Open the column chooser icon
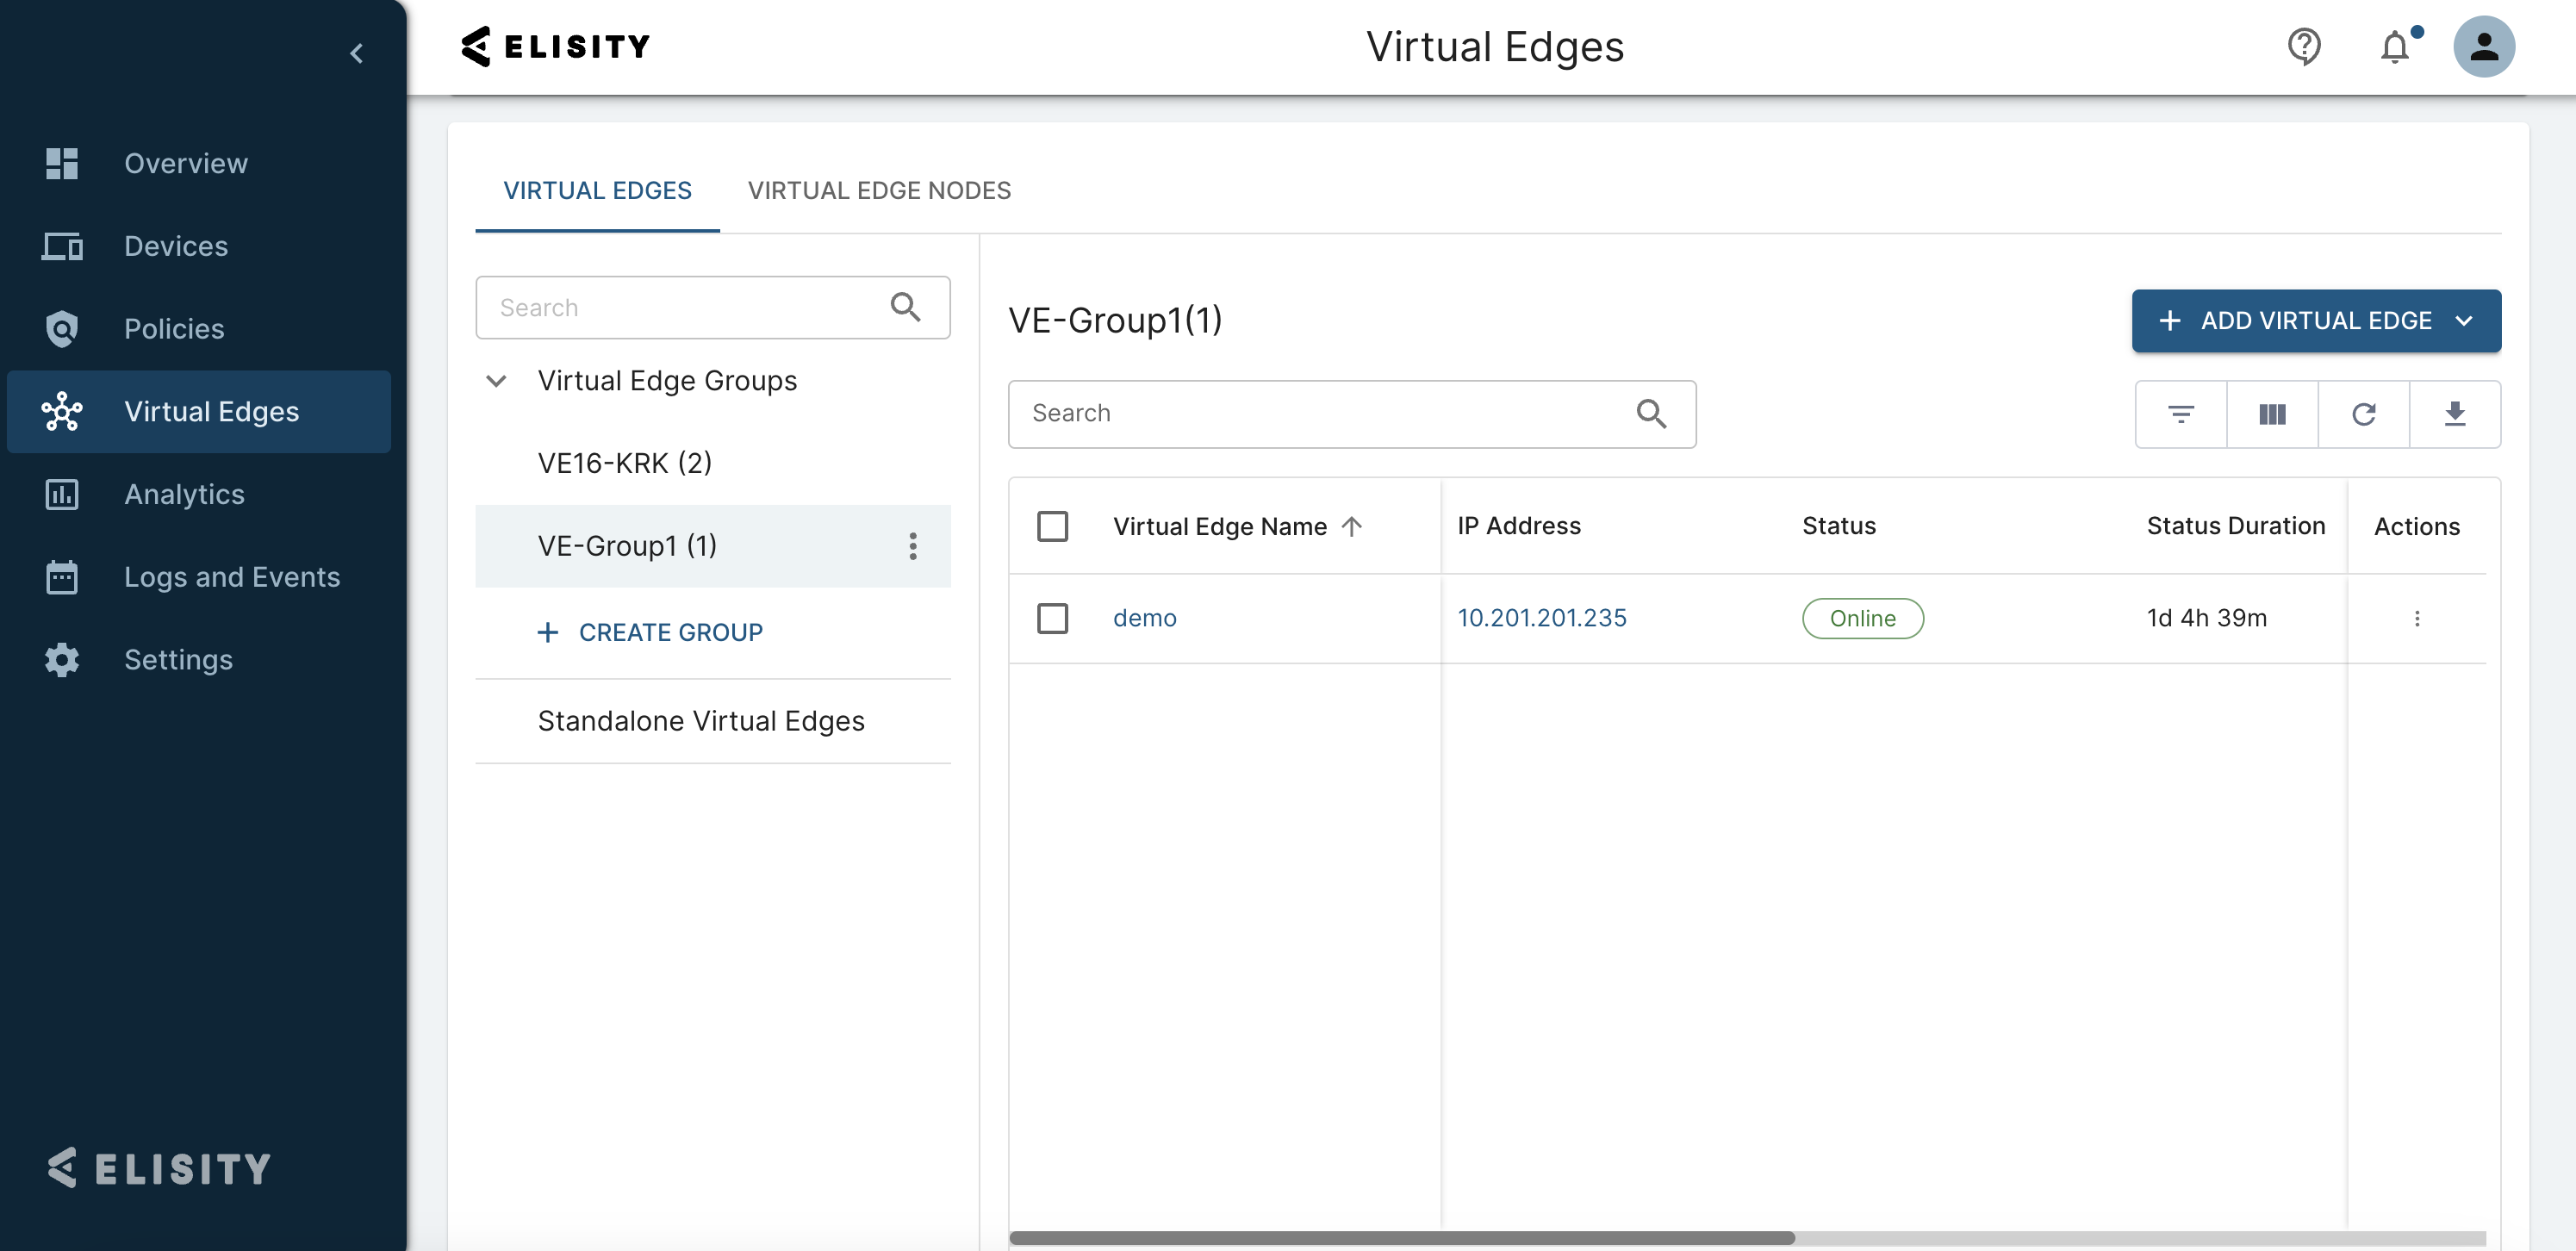2576x1251 pixels. pyautogui.click(x=2272, y=414)
